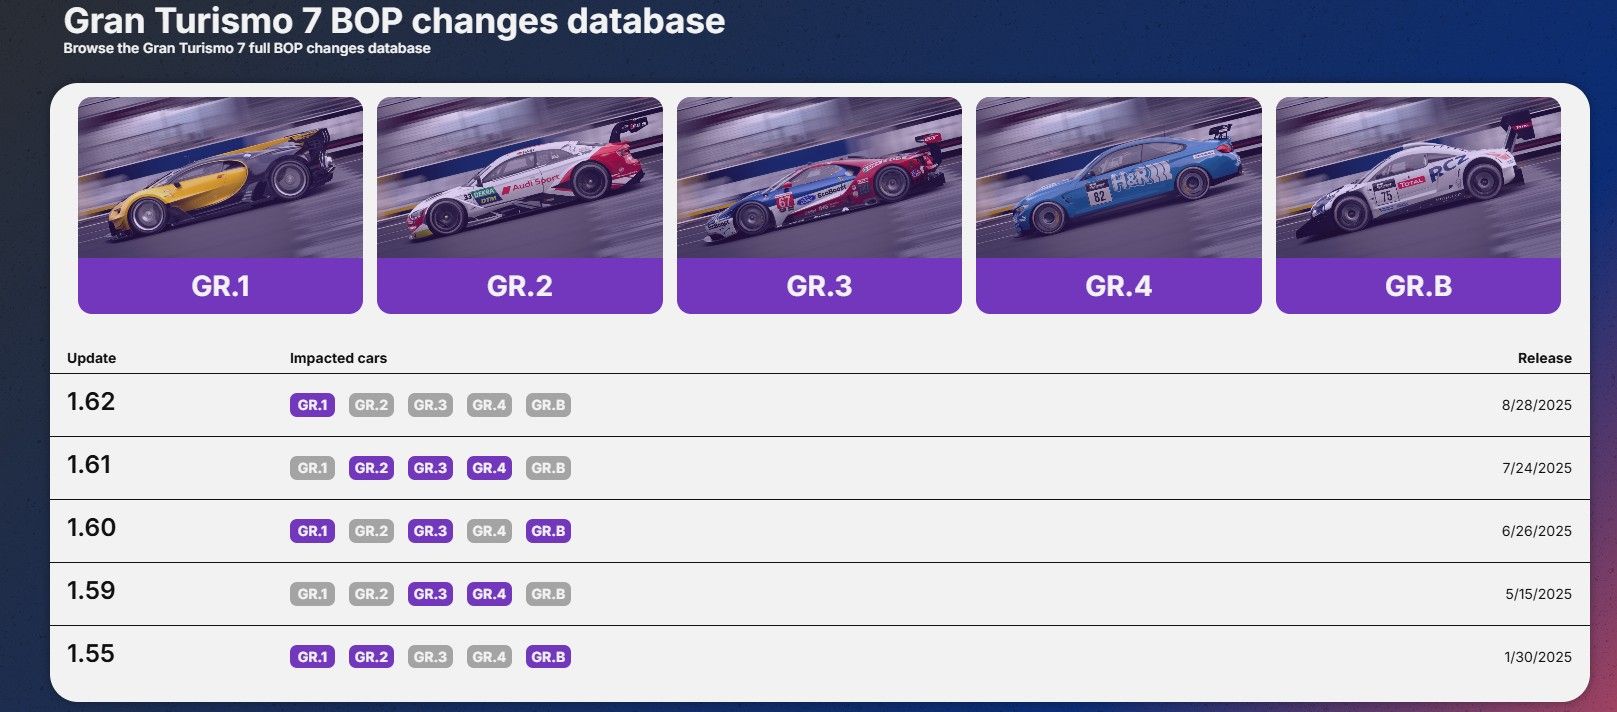Open the GR.2 Audi Sport card
This screenshot has height=712, width=1617.
[519, 205]
